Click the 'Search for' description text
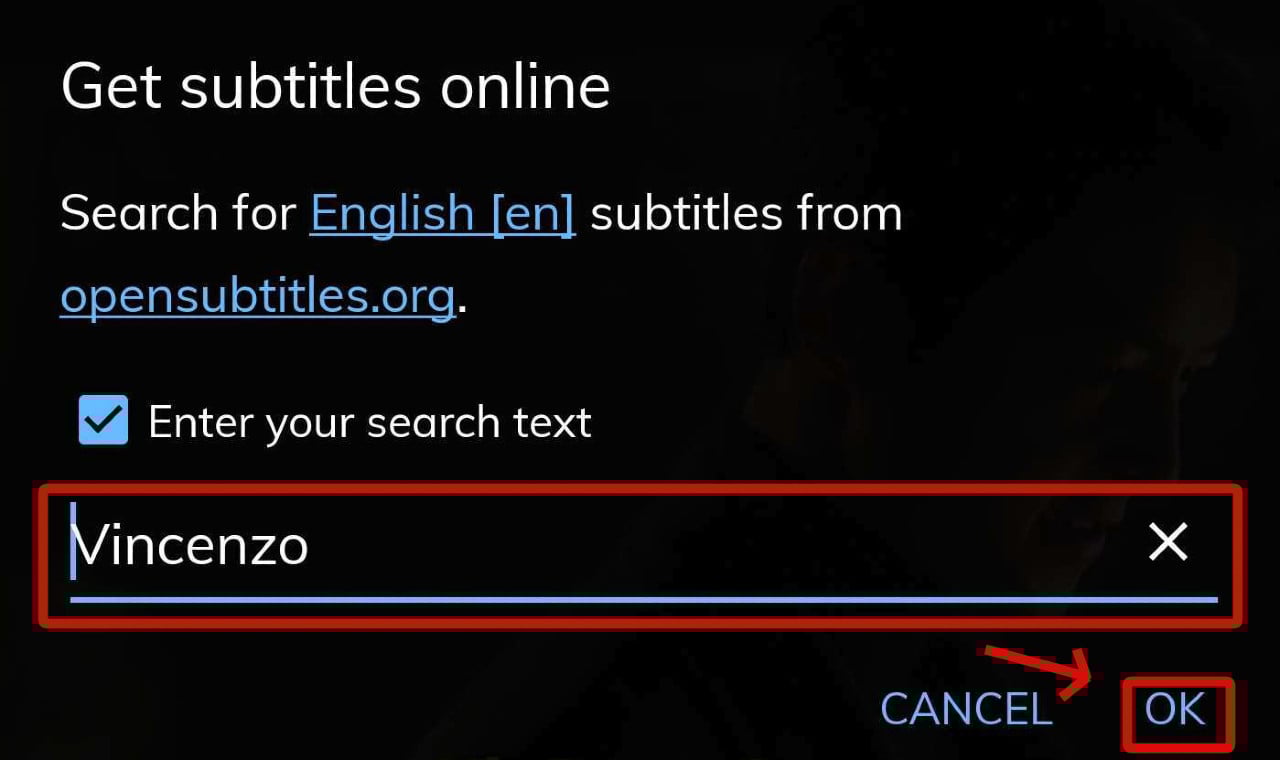1280x760 pixels. click(178, 213)
